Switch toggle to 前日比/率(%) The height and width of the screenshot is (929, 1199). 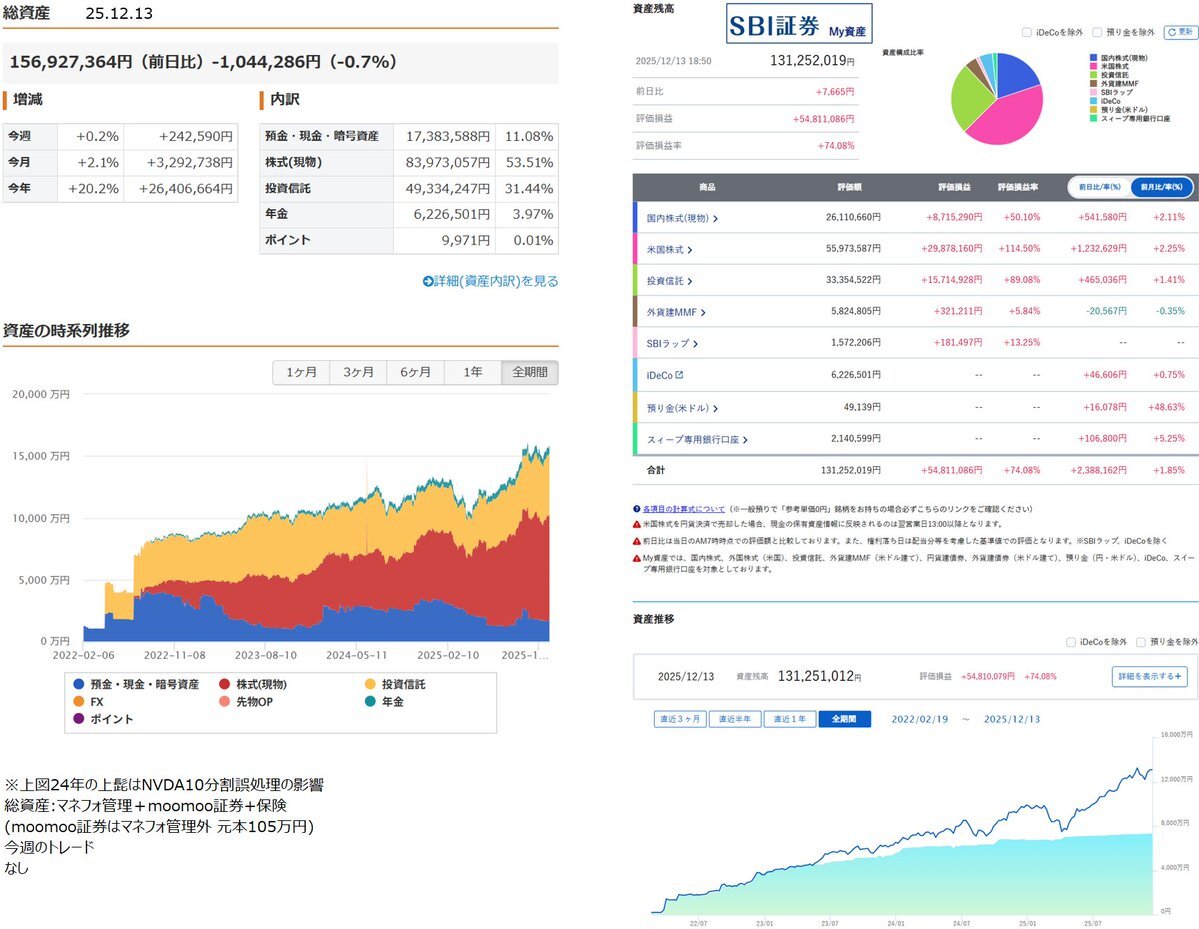coord(1100,187)
